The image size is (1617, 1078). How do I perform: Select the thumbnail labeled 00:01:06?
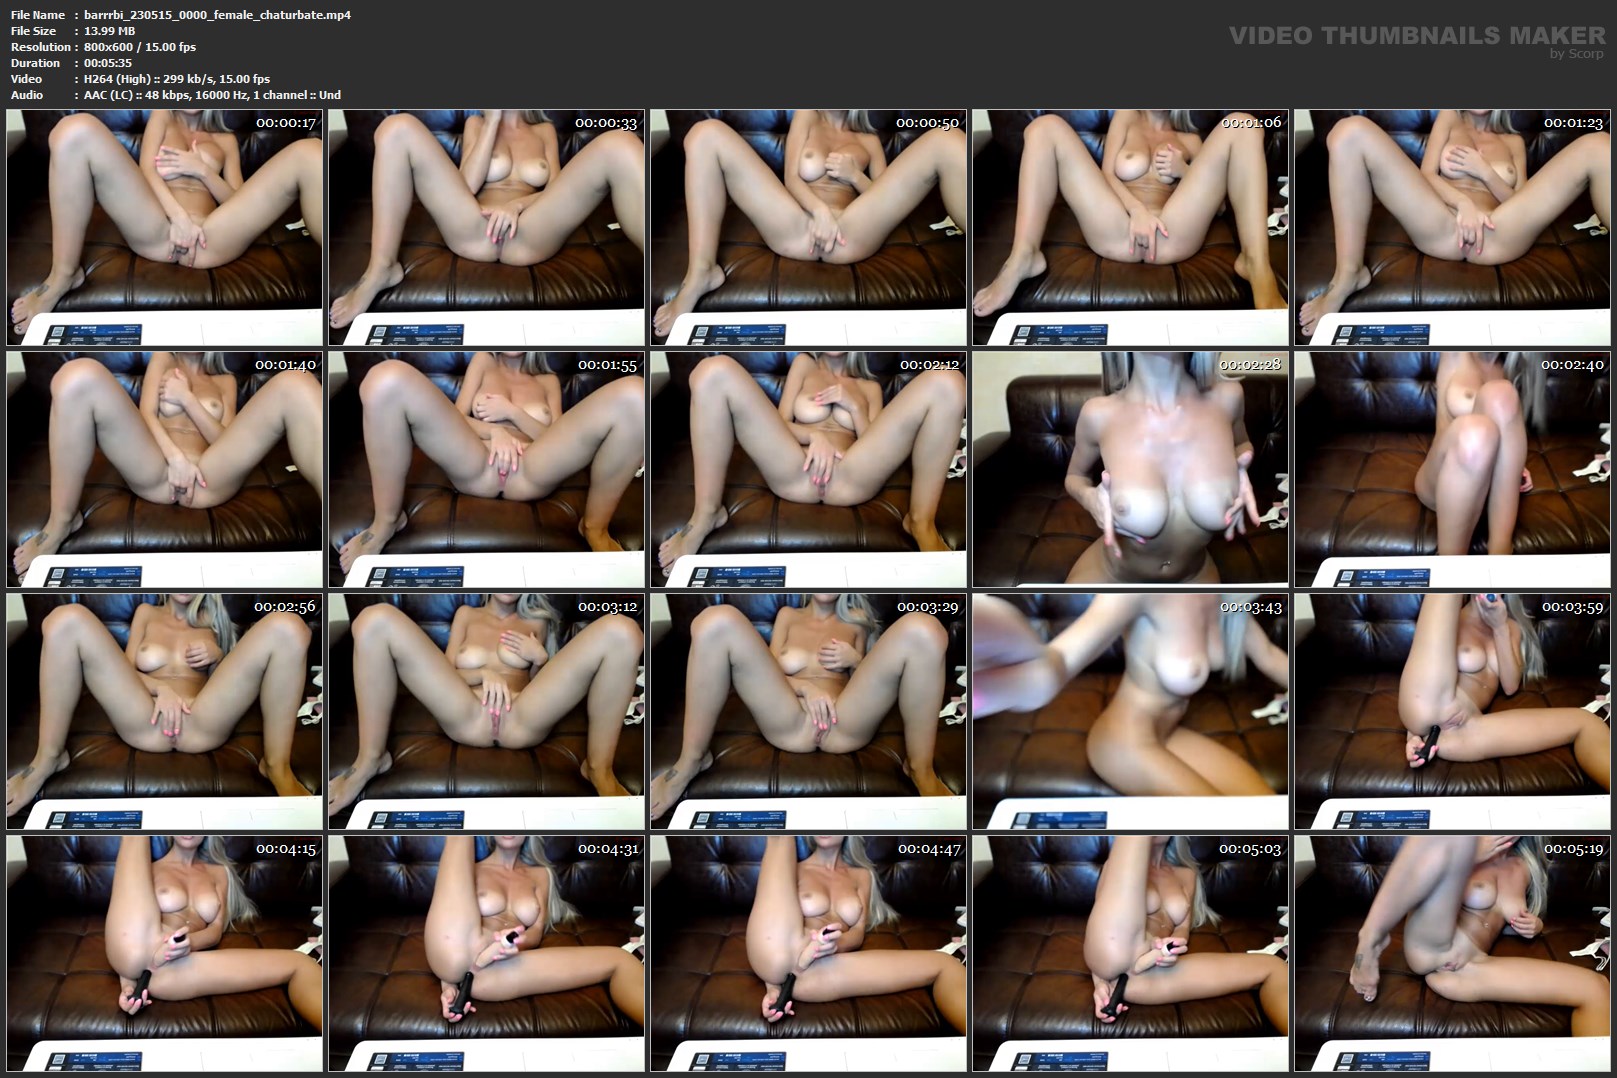pyautogui.click(x=1130, y=228)
